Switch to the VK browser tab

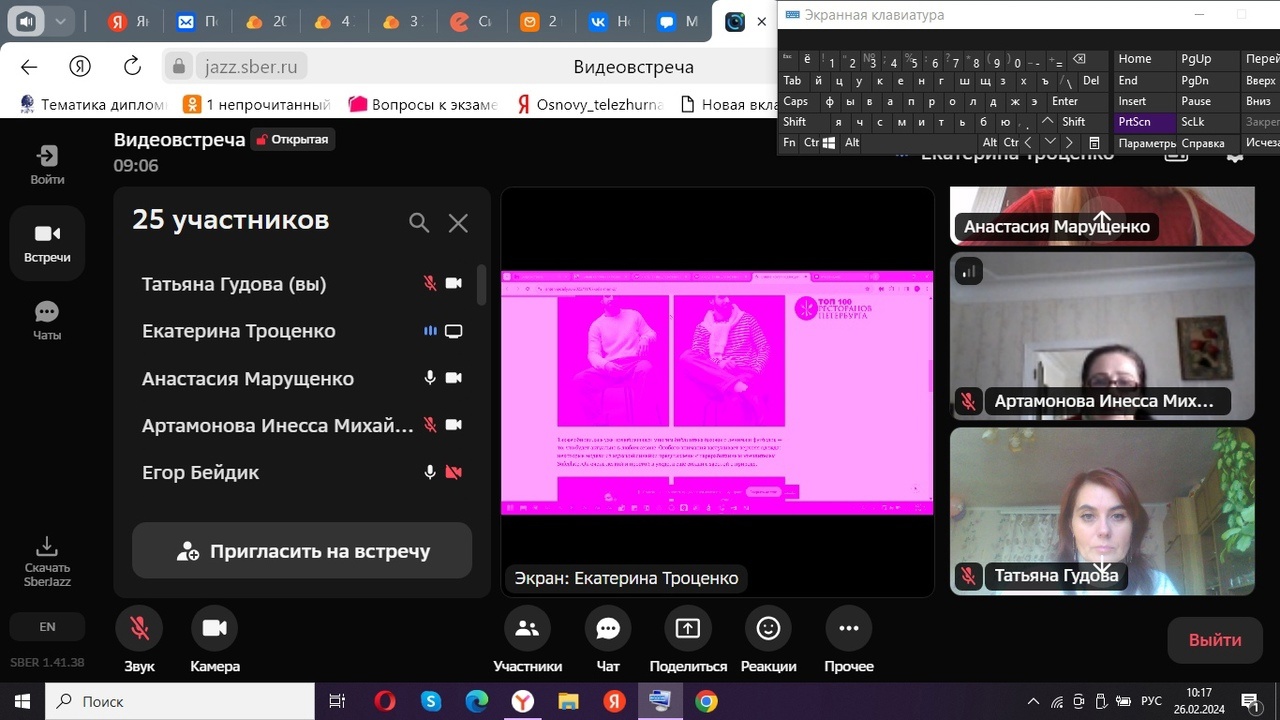tap(610, 23)
